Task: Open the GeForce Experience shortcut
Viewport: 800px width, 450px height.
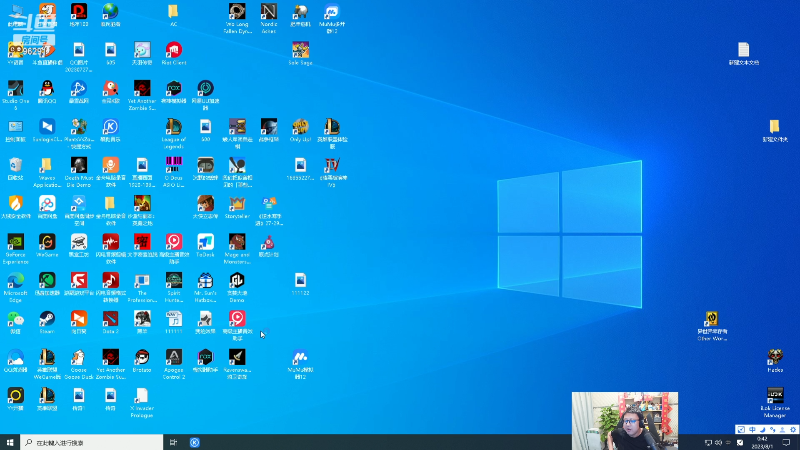Action: pyautogui.click(x=15, y=249)
